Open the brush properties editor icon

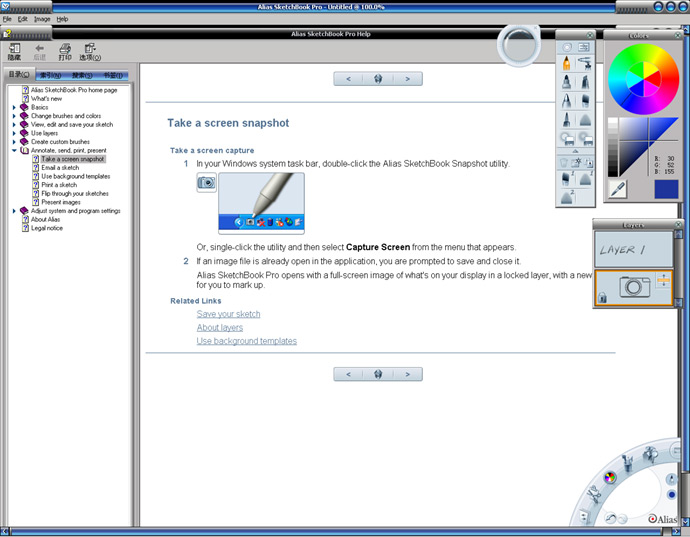tap(584, 47)
